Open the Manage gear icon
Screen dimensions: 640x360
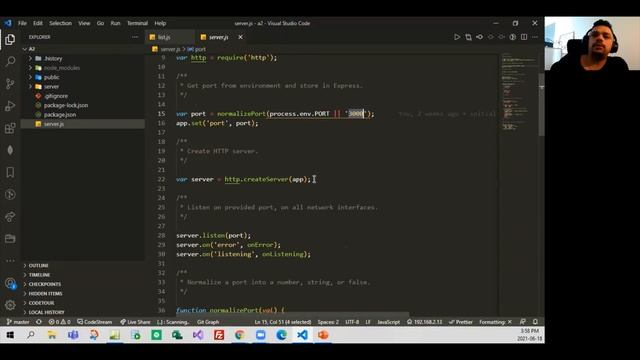[10, 304]
